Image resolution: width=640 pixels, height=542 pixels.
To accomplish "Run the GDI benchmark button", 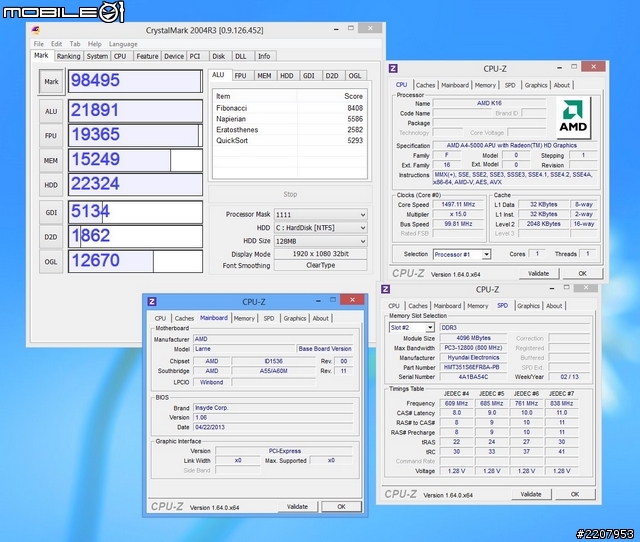I will 51,213.
